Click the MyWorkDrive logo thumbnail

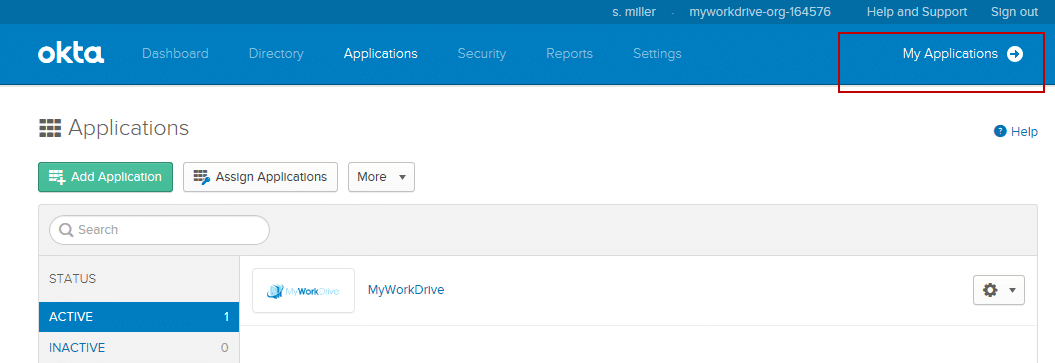click(x=303, y=290)
